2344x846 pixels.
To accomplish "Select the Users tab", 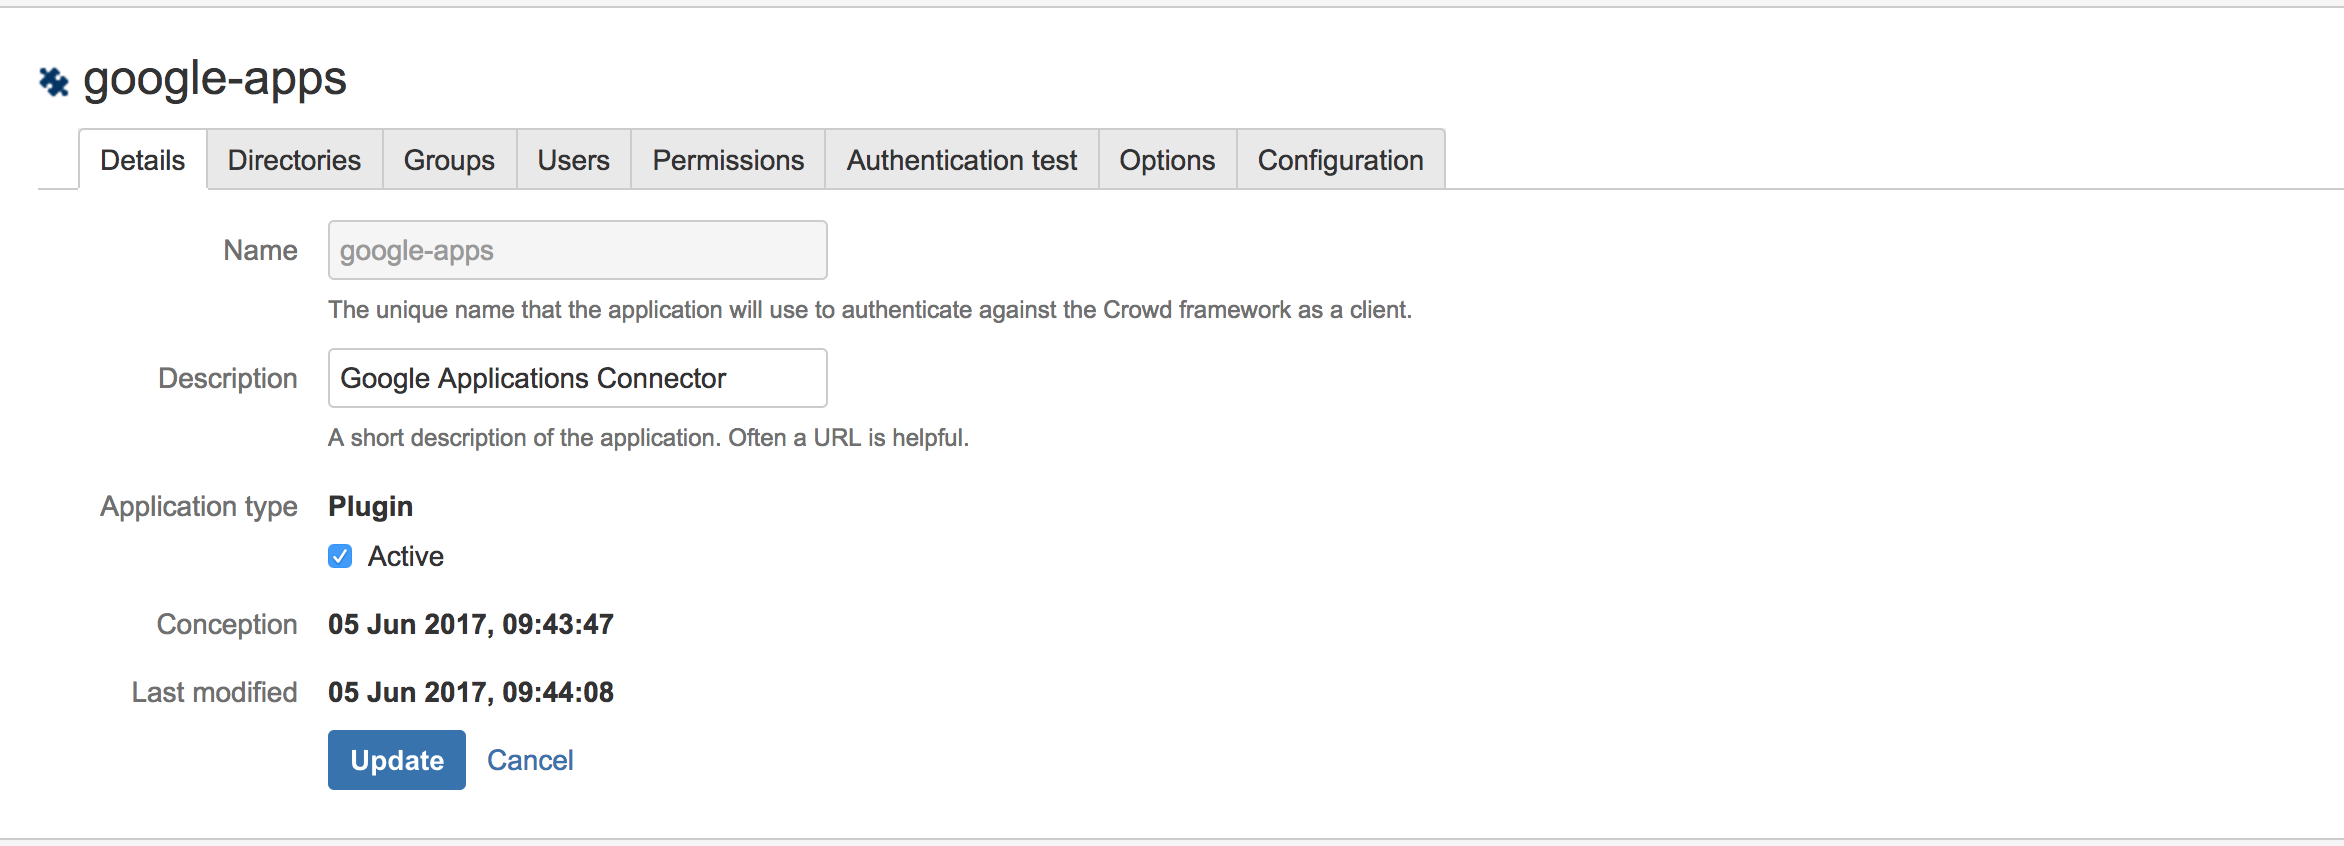I will coord(573,160).
